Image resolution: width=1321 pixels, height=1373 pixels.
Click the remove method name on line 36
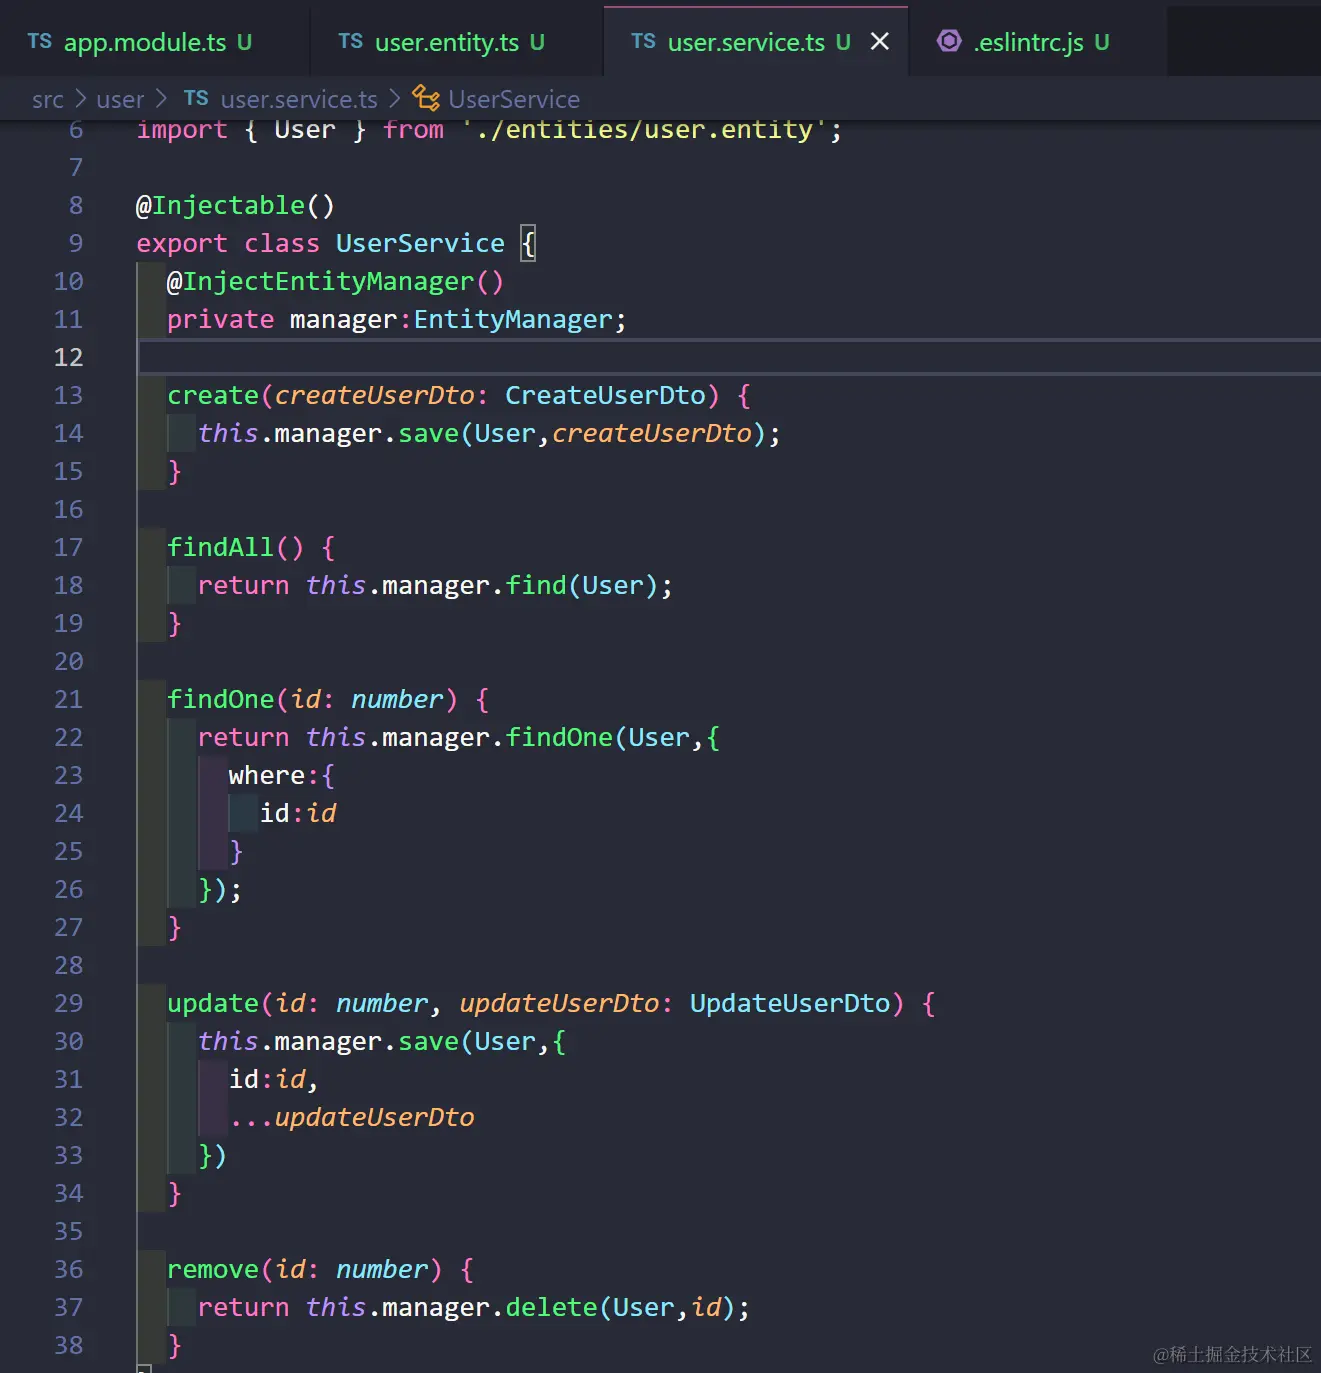click(x=213, y=1269)
